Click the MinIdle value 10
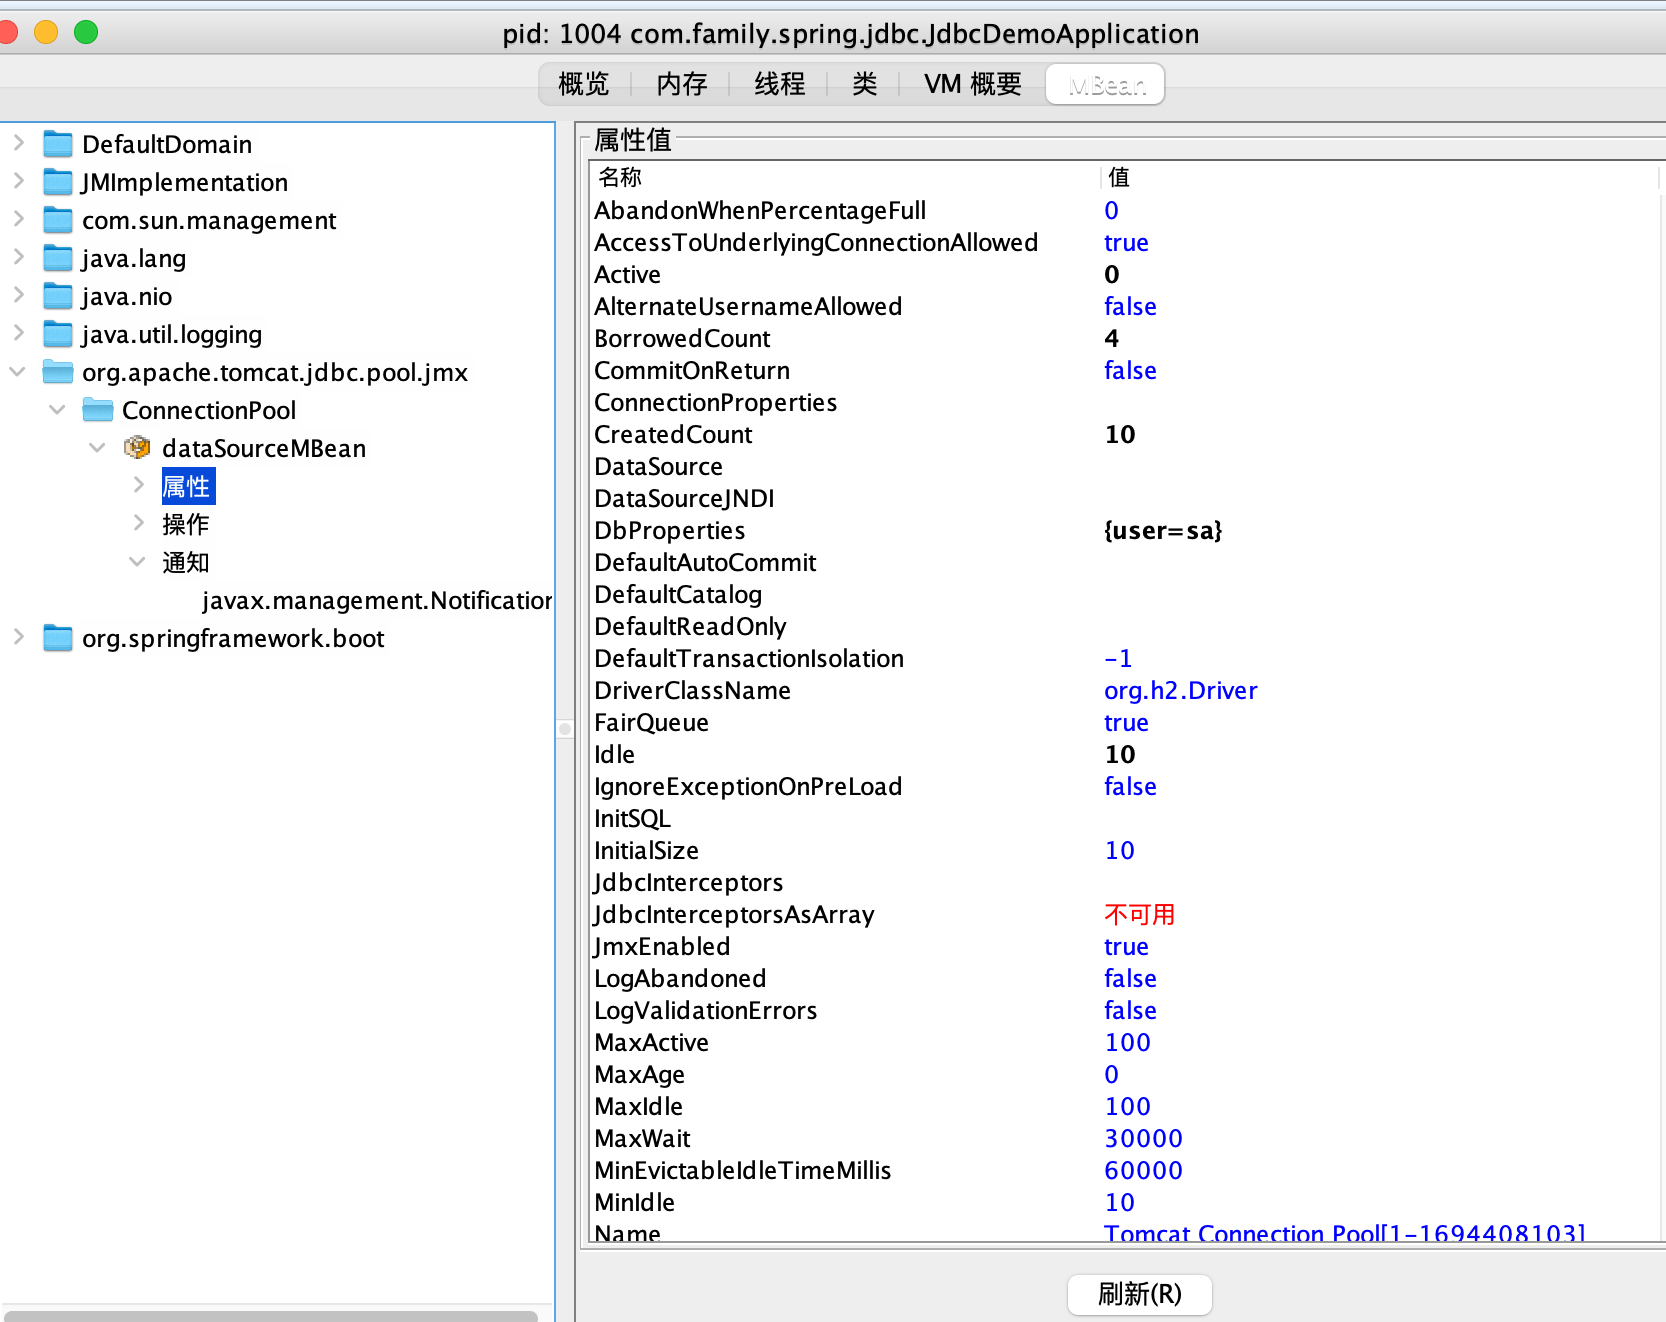This screenshot has height=1322, width=1666. point(1119,1202)
